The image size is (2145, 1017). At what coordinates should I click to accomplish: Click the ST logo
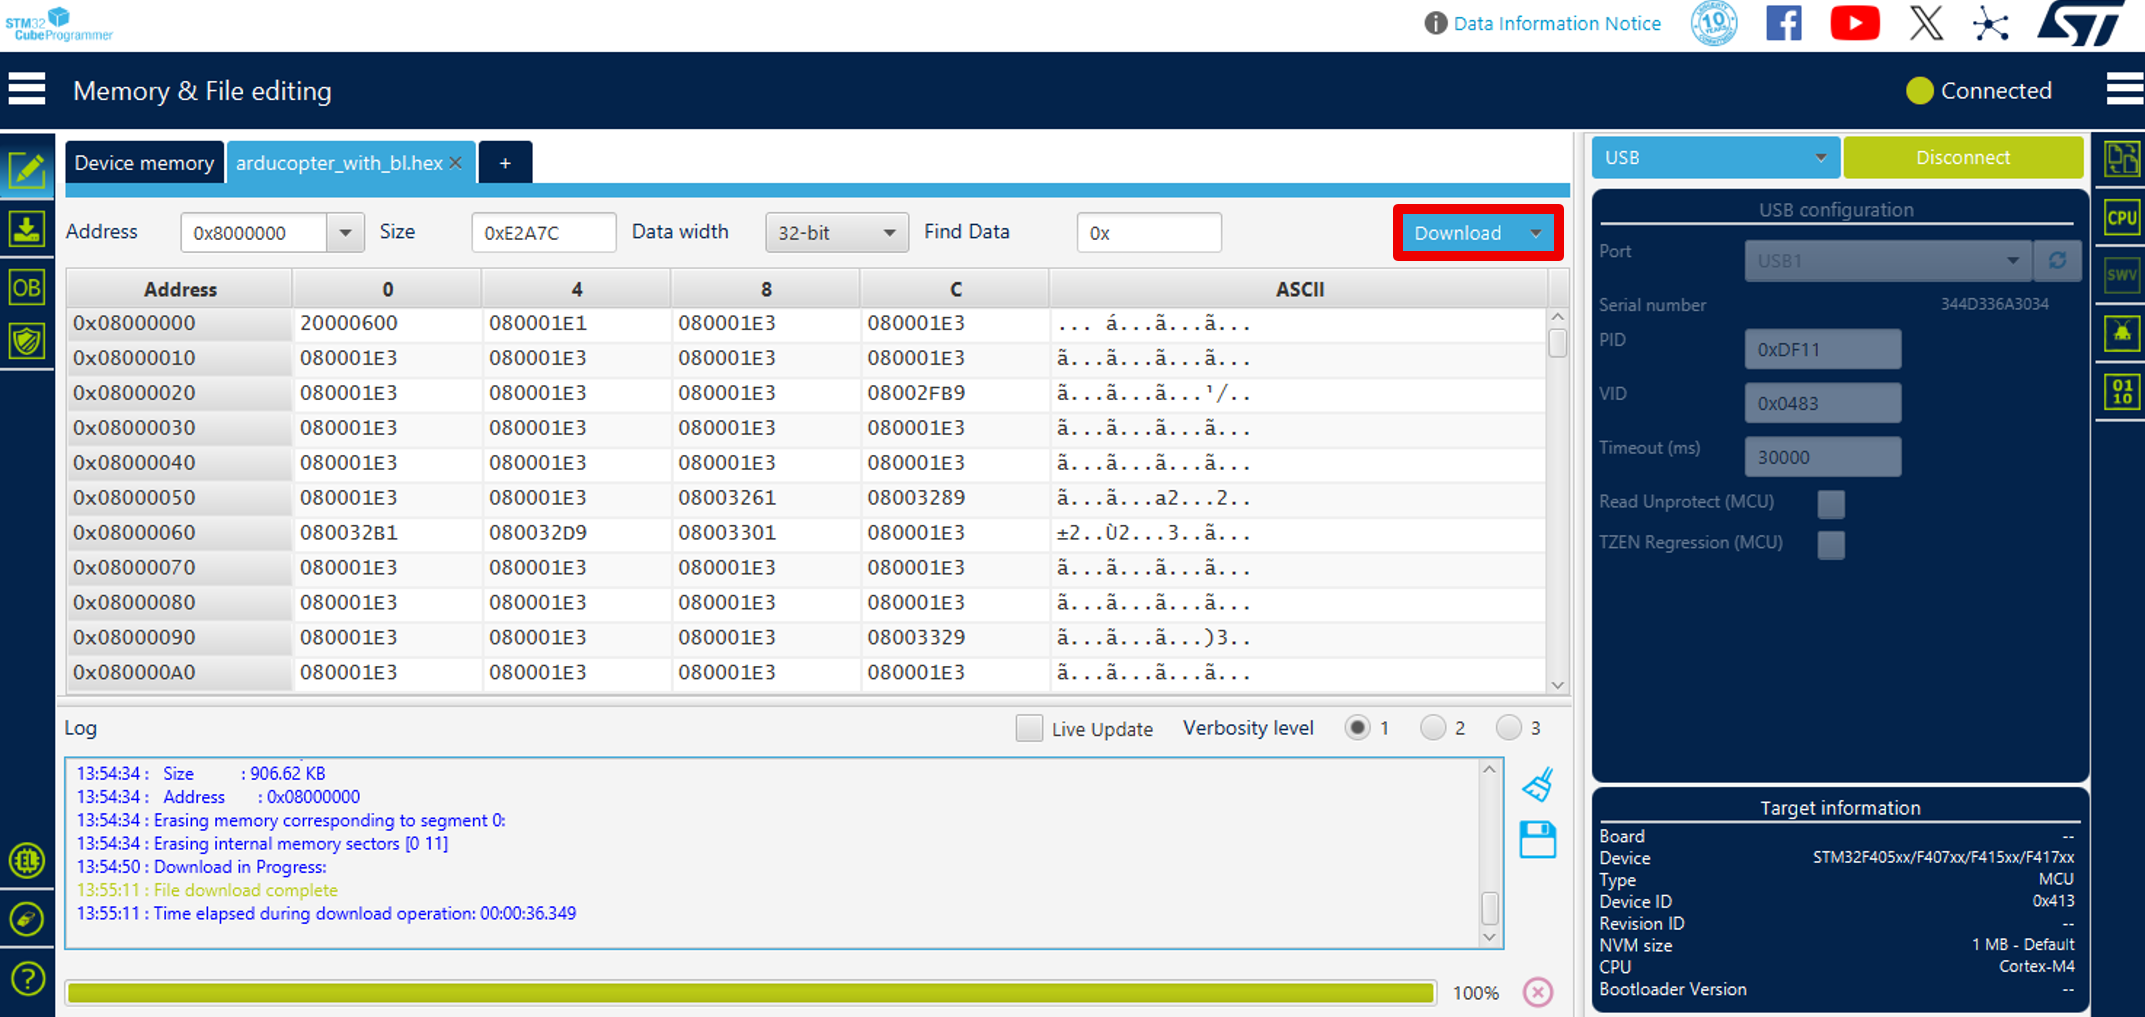tap(2082, 23)
